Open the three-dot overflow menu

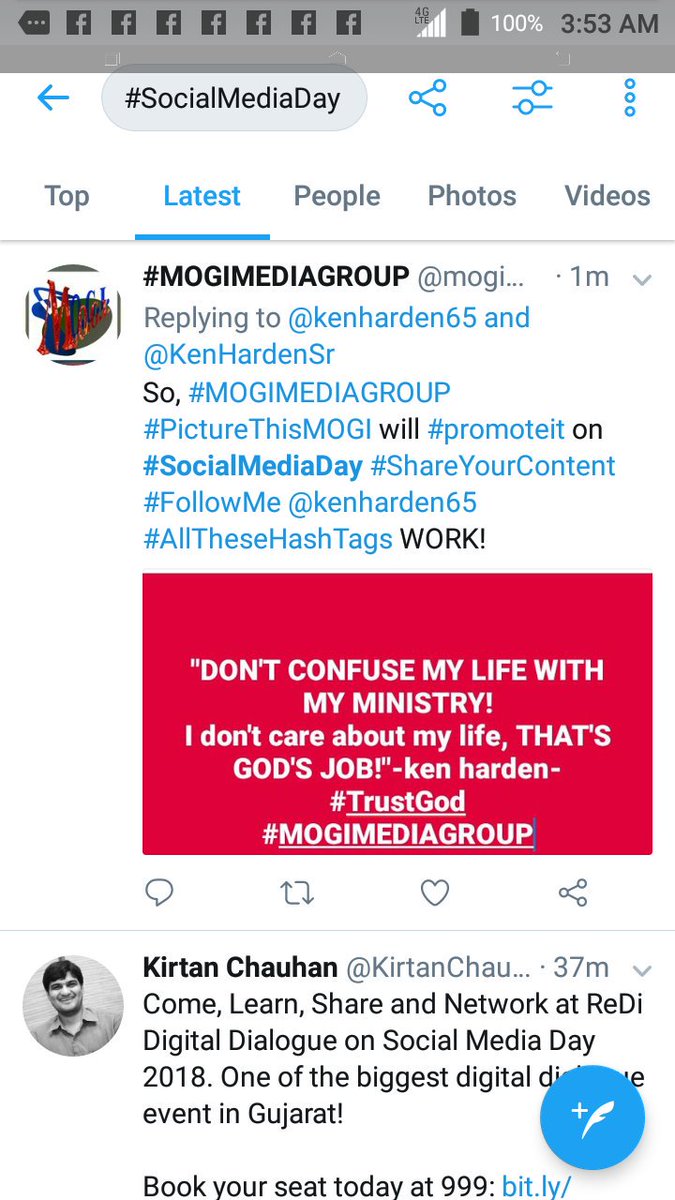point(629,98)
